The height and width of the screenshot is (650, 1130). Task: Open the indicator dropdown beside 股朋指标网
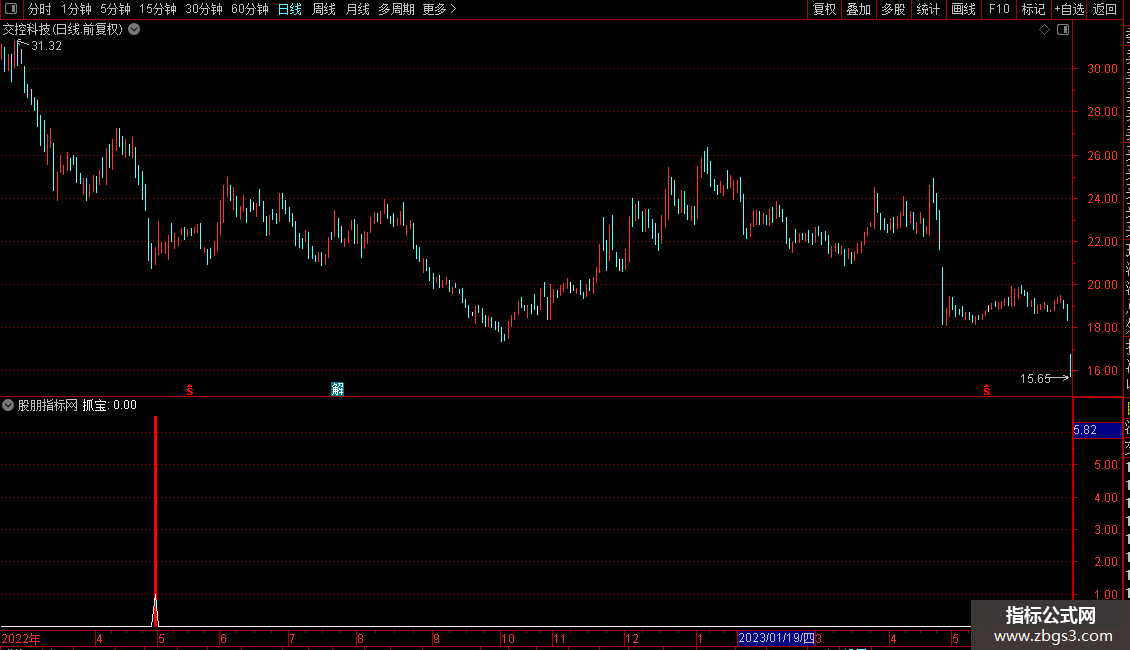click(x=8, y=405)
